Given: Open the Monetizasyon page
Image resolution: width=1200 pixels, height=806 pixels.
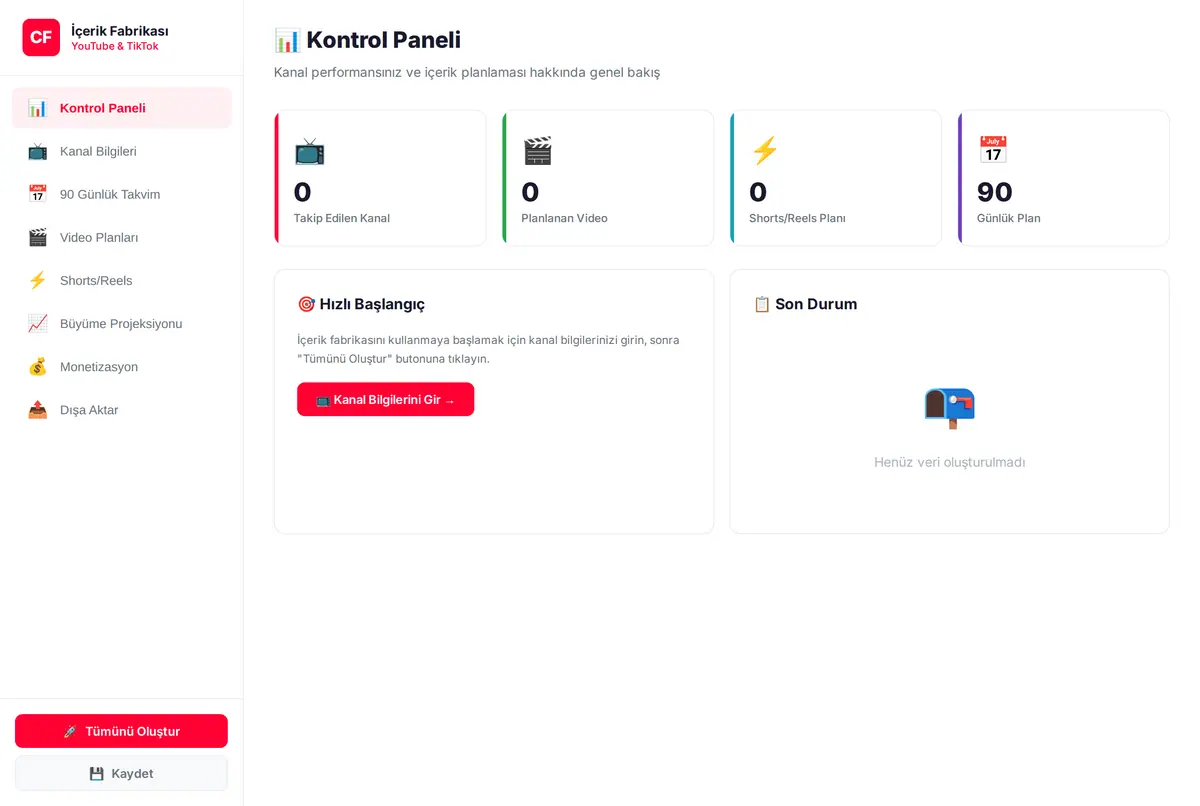Looking at the screenshot, I should (x=122, y=367).
